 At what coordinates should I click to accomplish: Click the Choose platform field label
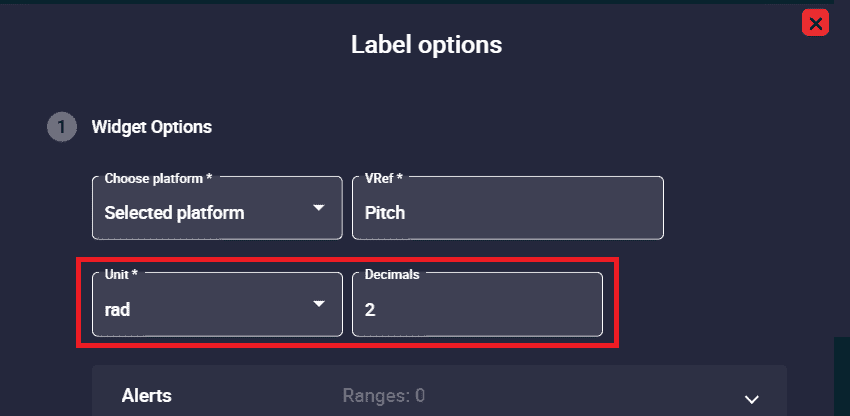point(158,178)
